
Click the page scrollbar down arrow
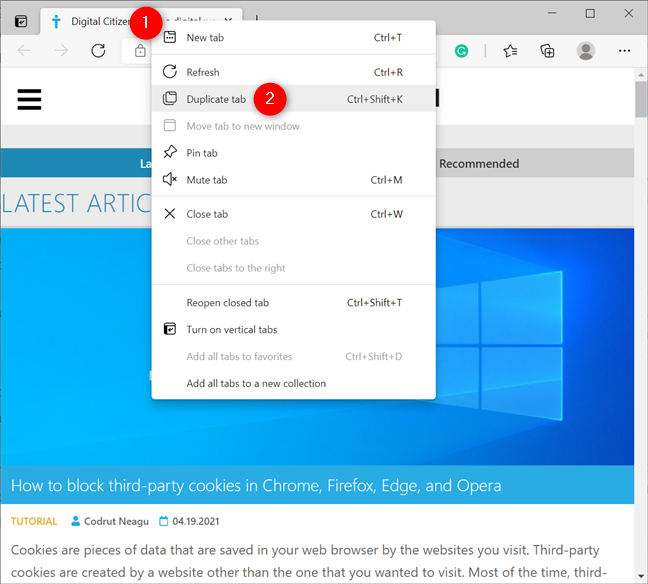coord(641,576)
